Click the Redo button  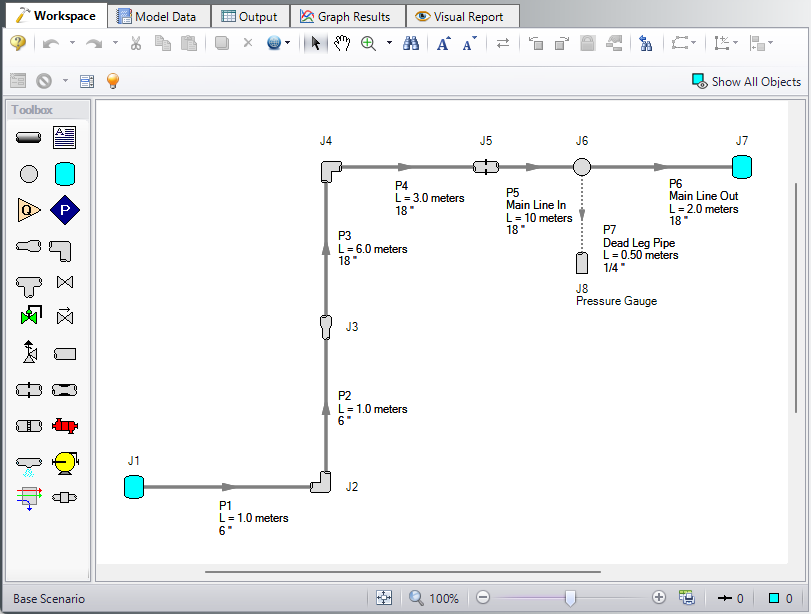(x=94, y=44)
